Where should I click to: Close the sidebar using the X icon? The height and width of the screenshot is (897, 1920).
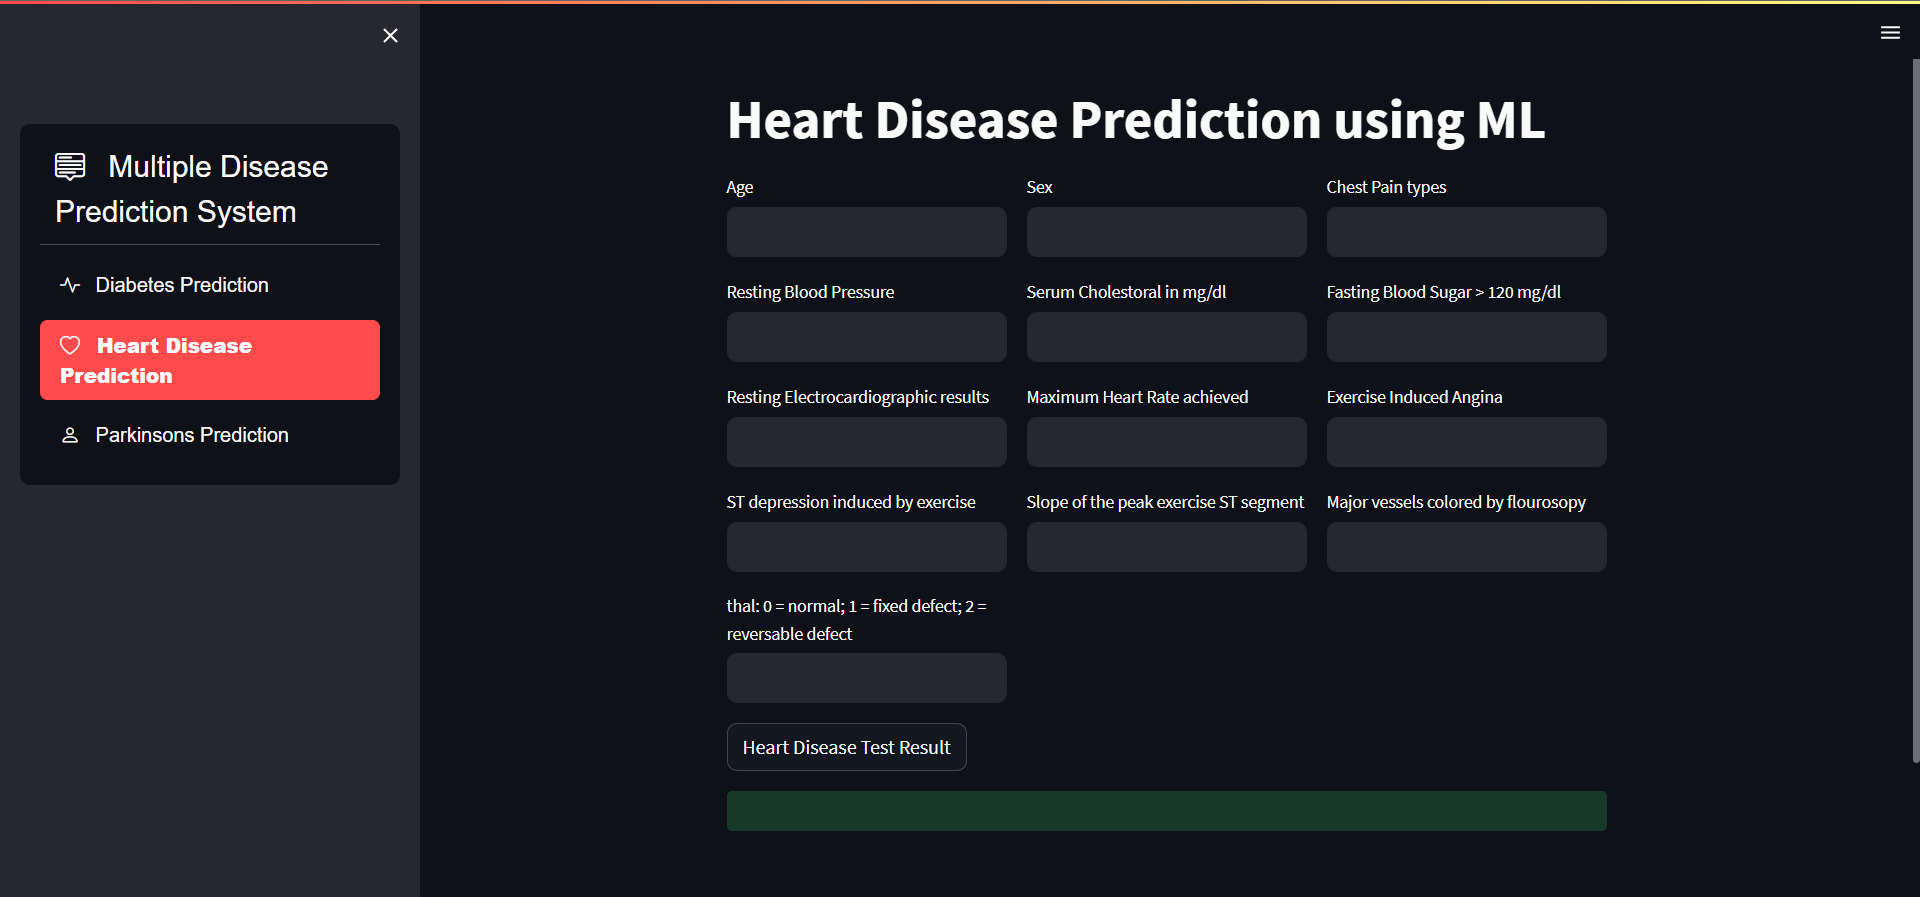click(x=390, y=35)
